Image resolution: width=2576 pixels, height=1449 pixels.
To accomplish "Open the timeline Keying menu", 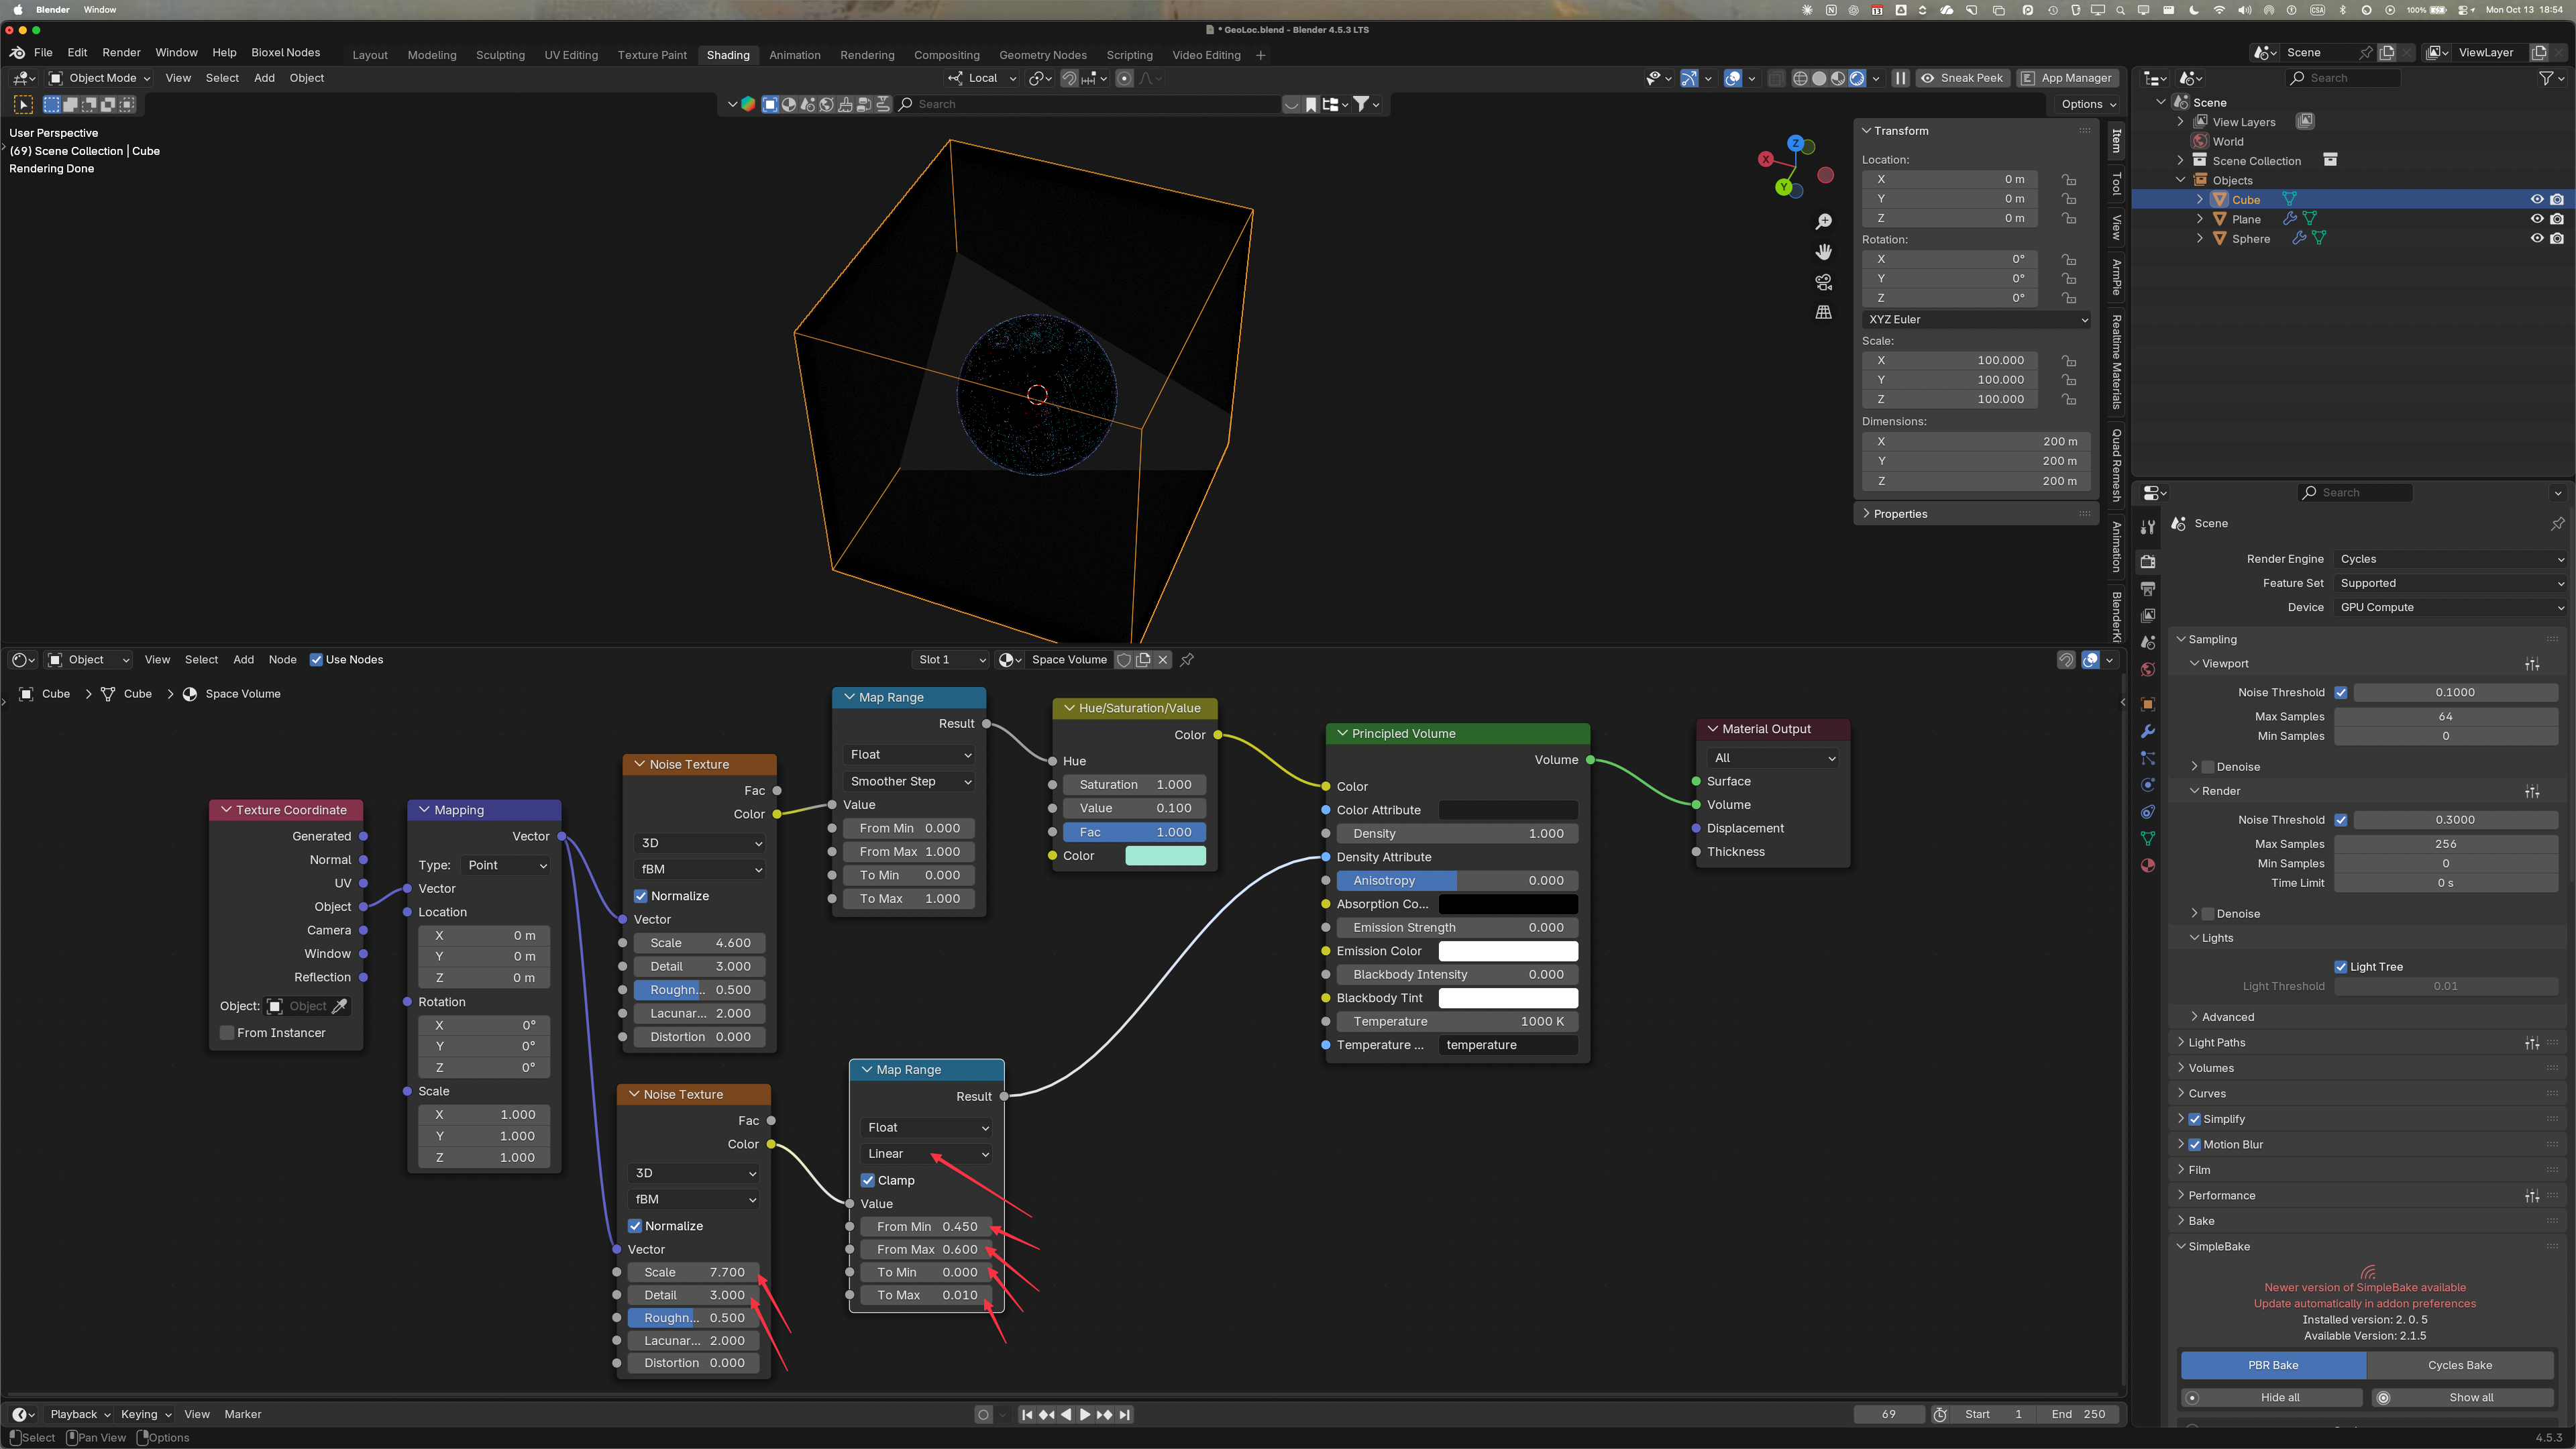I will click(146, 1414).
